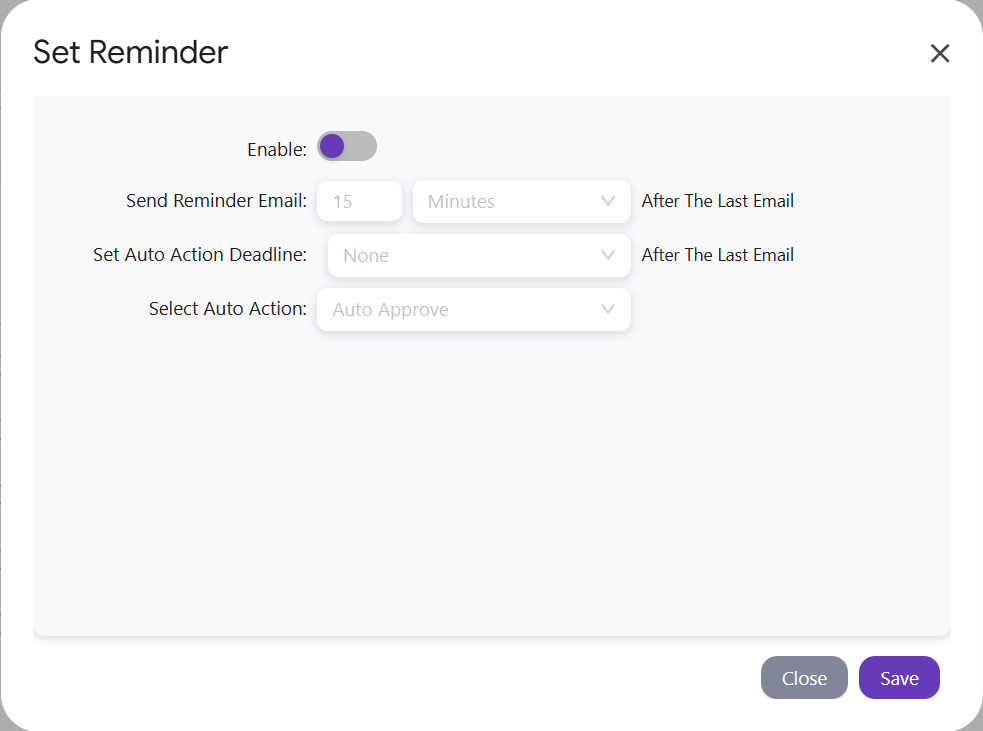This screenshot has height=731, width=983.
Task: Open the Minutes time unit dropdown
Action: (x=522, y=201)
